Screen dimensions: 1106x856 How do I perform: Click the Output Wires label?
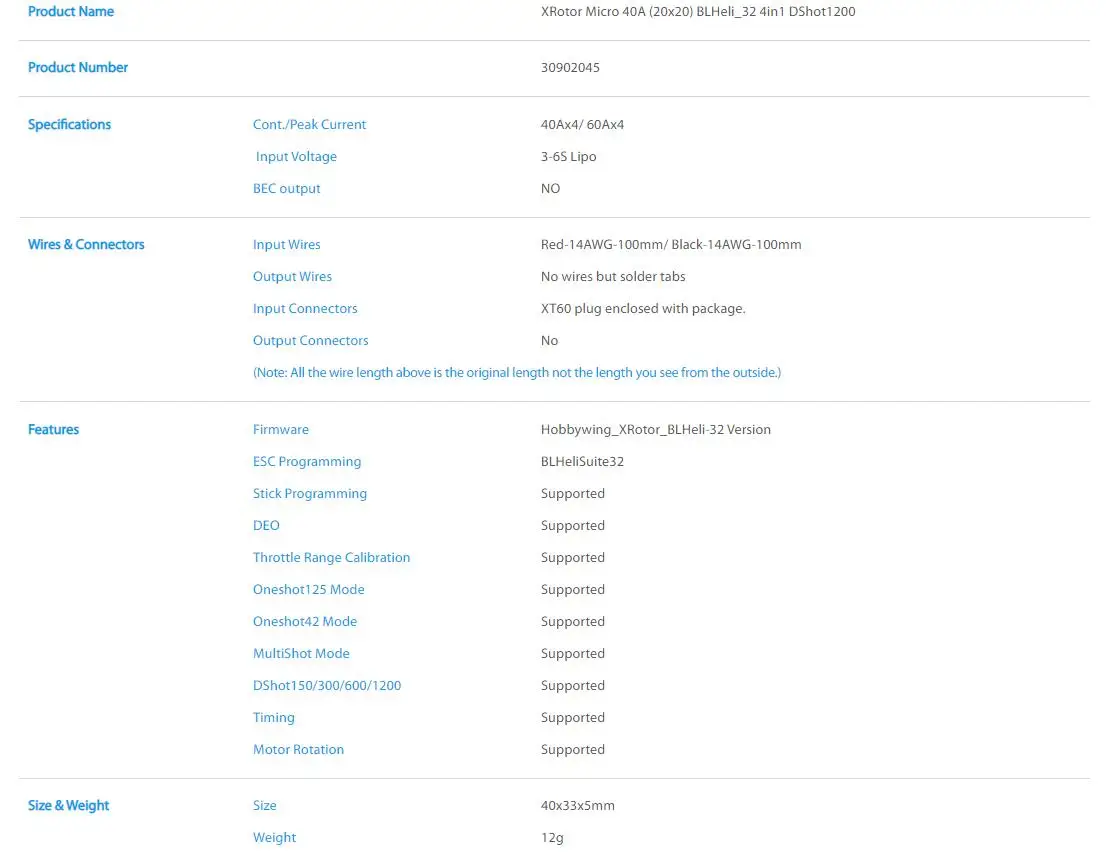click(x=292, y=276)
